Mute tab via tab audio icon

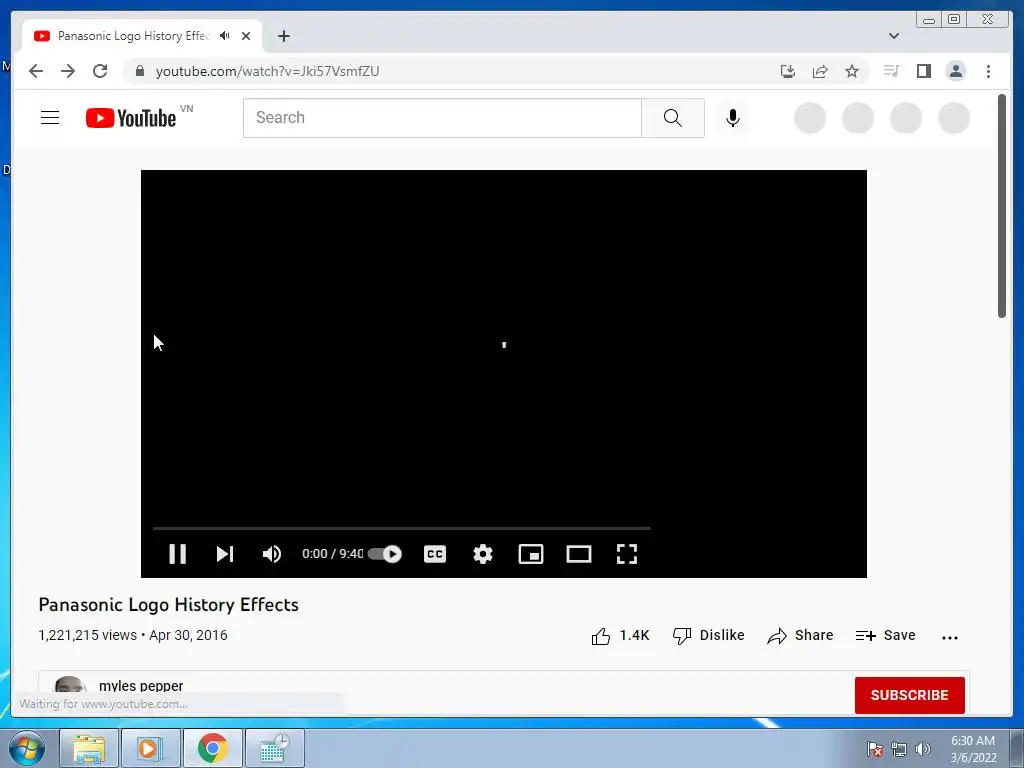[x=225, y=36]
